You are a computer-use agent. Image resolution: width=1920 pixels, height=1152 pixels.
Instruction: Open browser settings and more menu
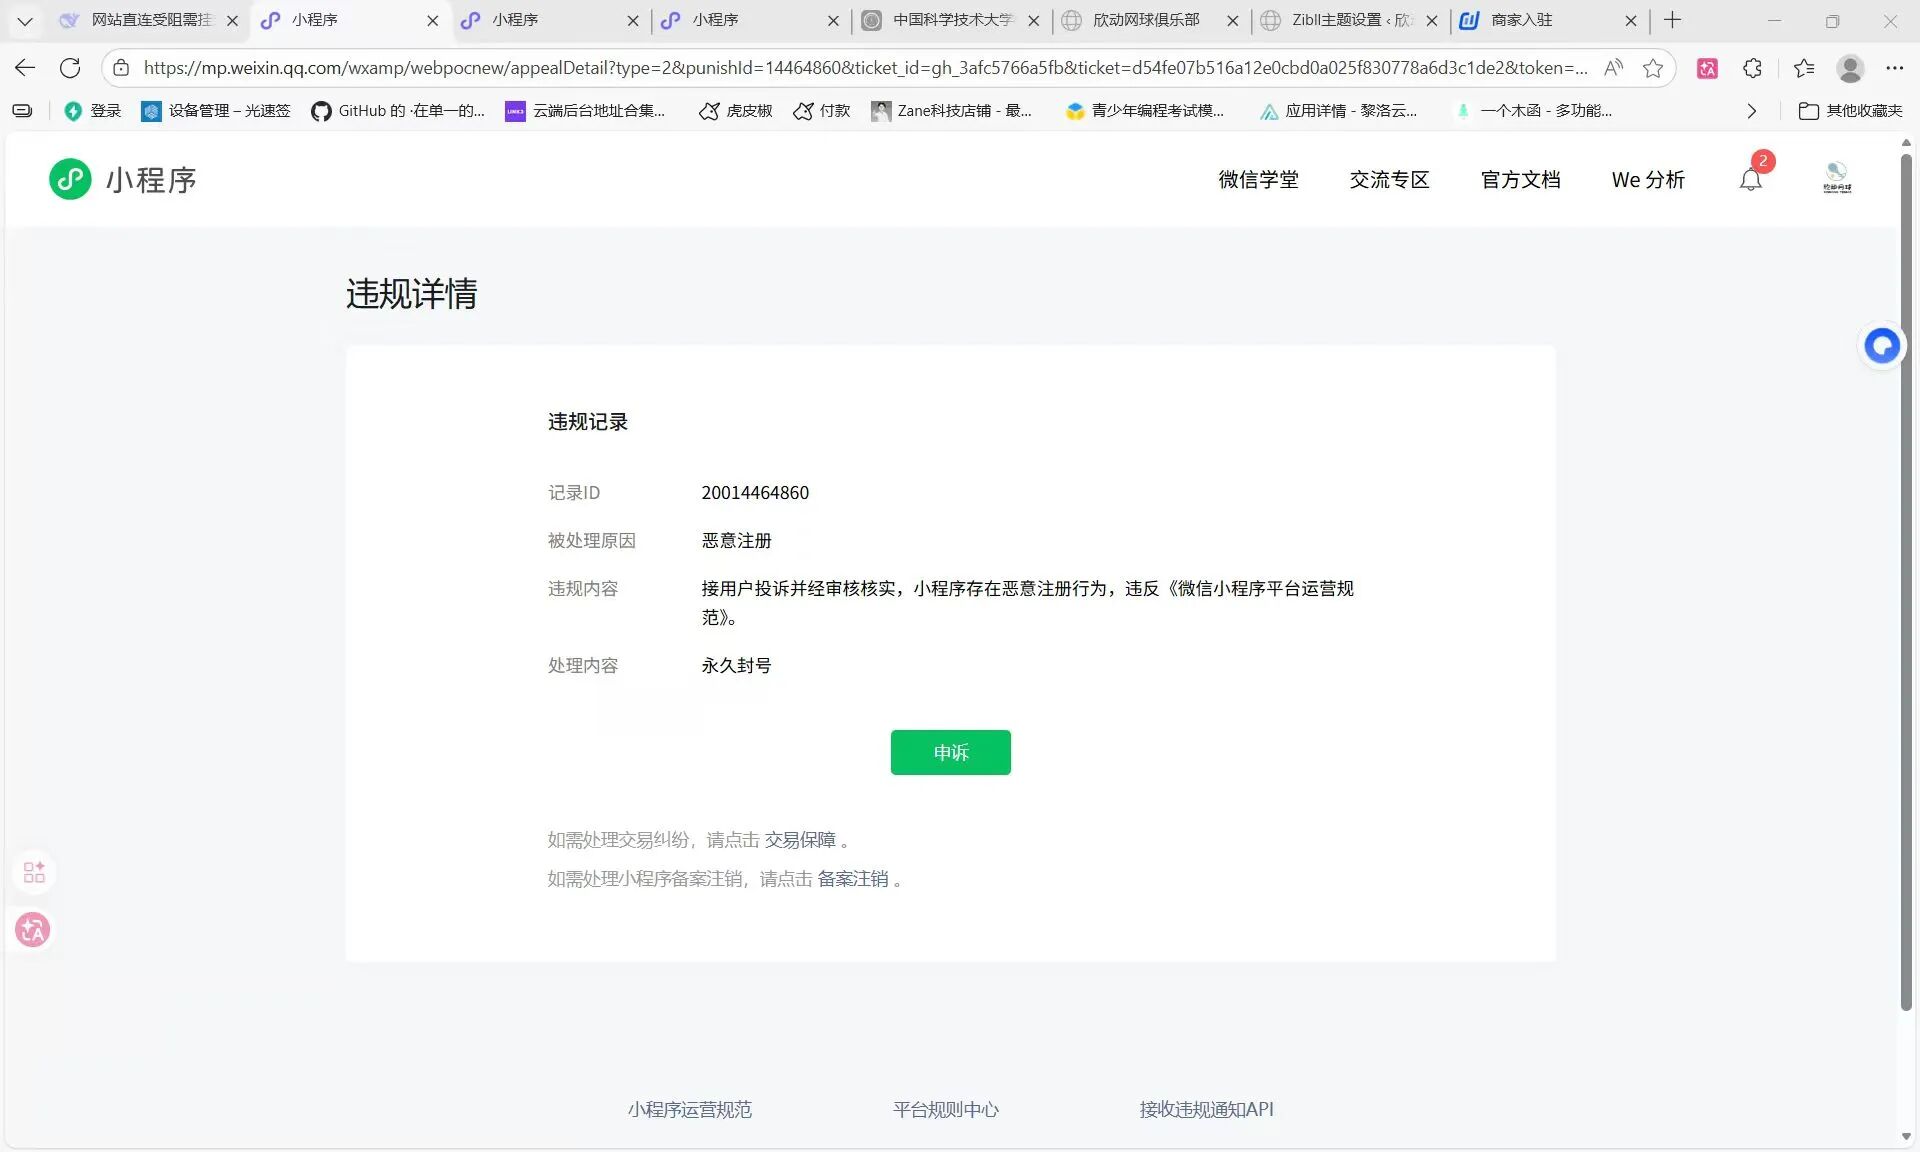click(x=1894, y=68)
